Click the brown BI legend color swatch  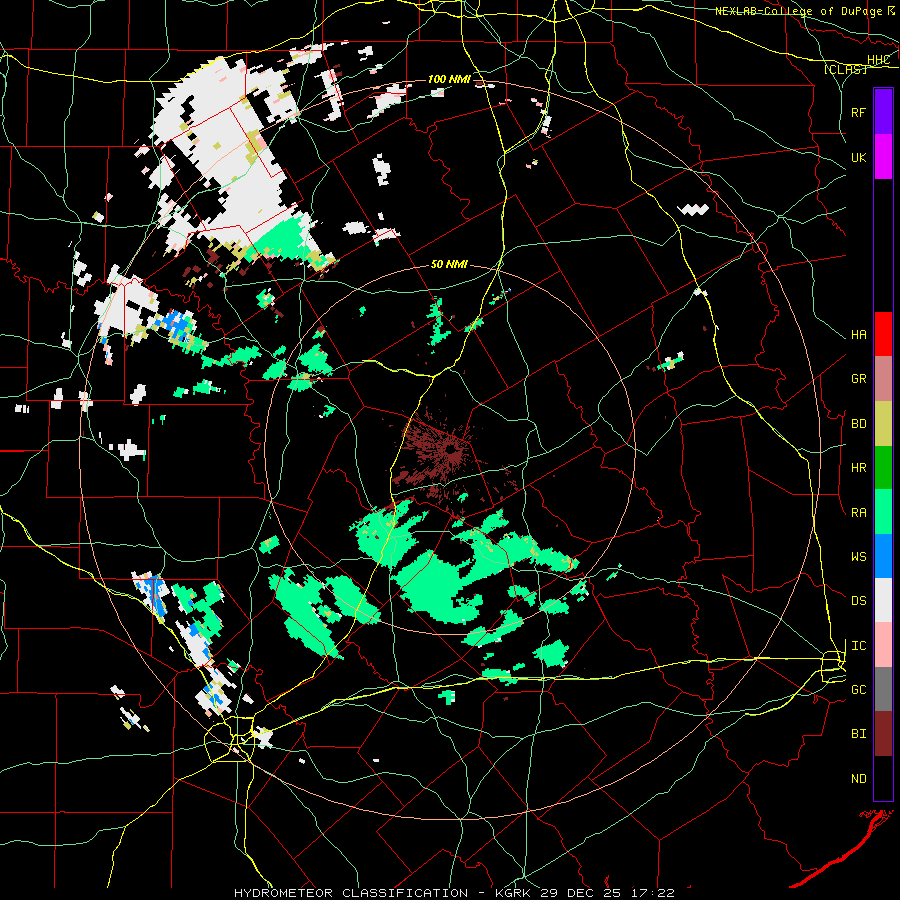(x=883, y=734)
